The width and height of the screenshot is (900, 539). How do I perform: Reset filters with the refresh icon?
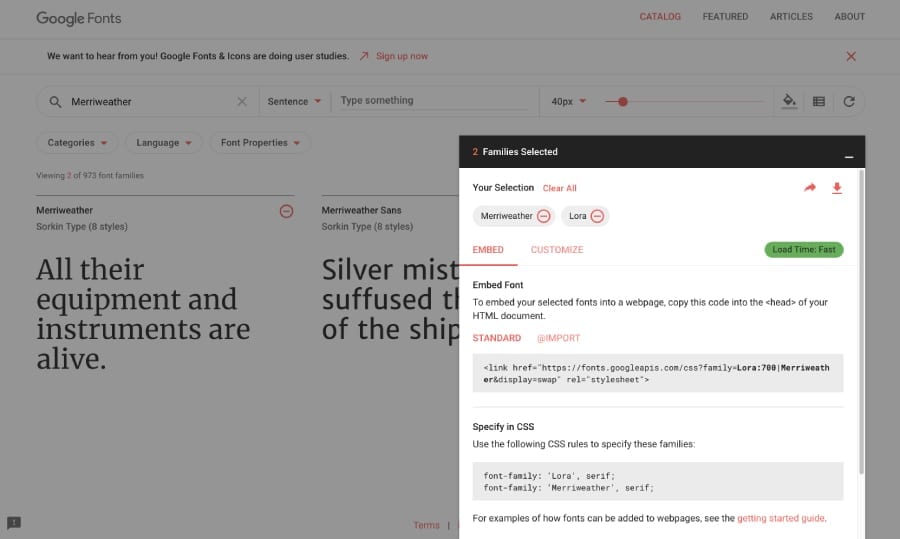(849, 101)
